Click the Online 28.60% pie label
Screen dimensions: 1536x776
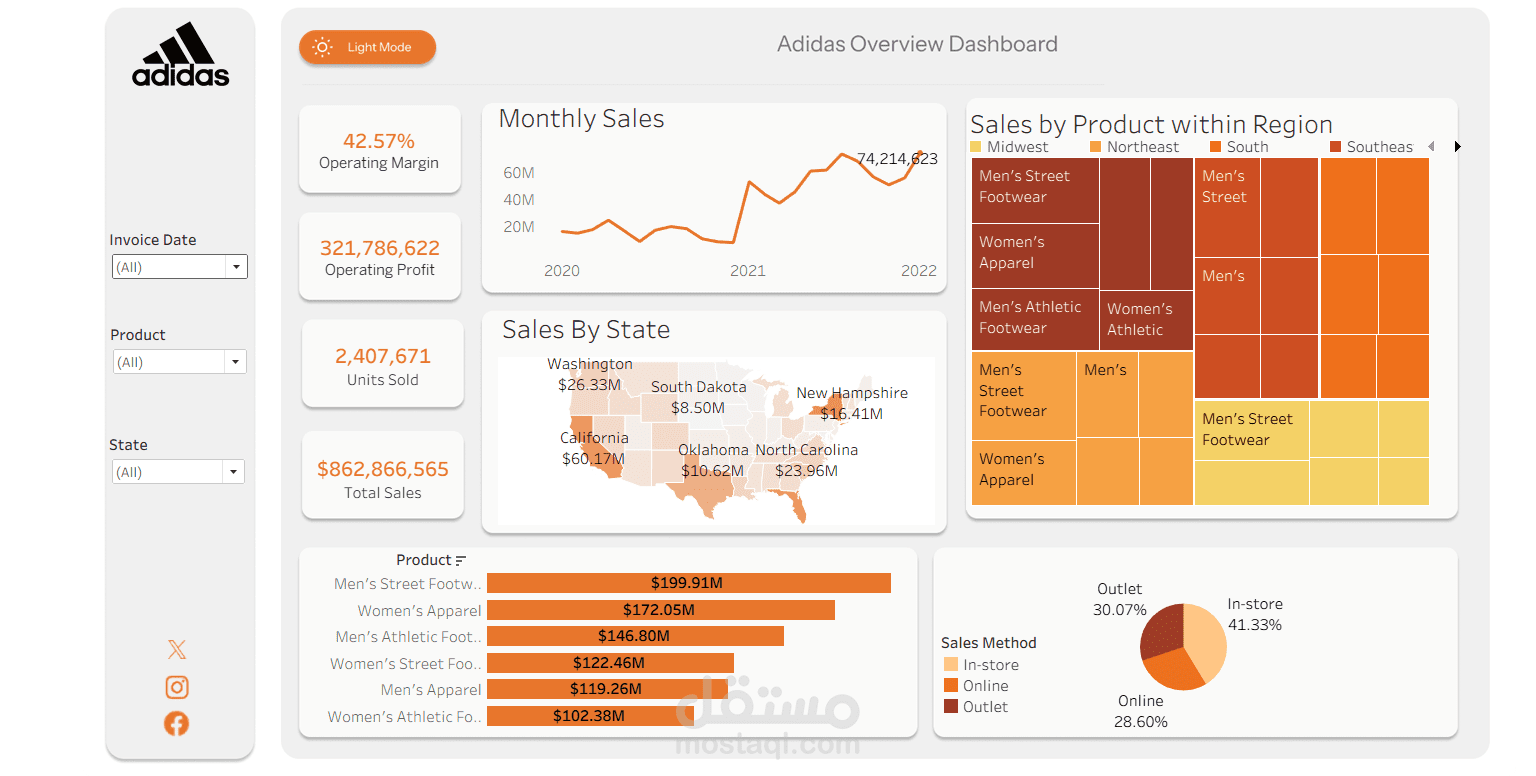[x=1141, y=711]
